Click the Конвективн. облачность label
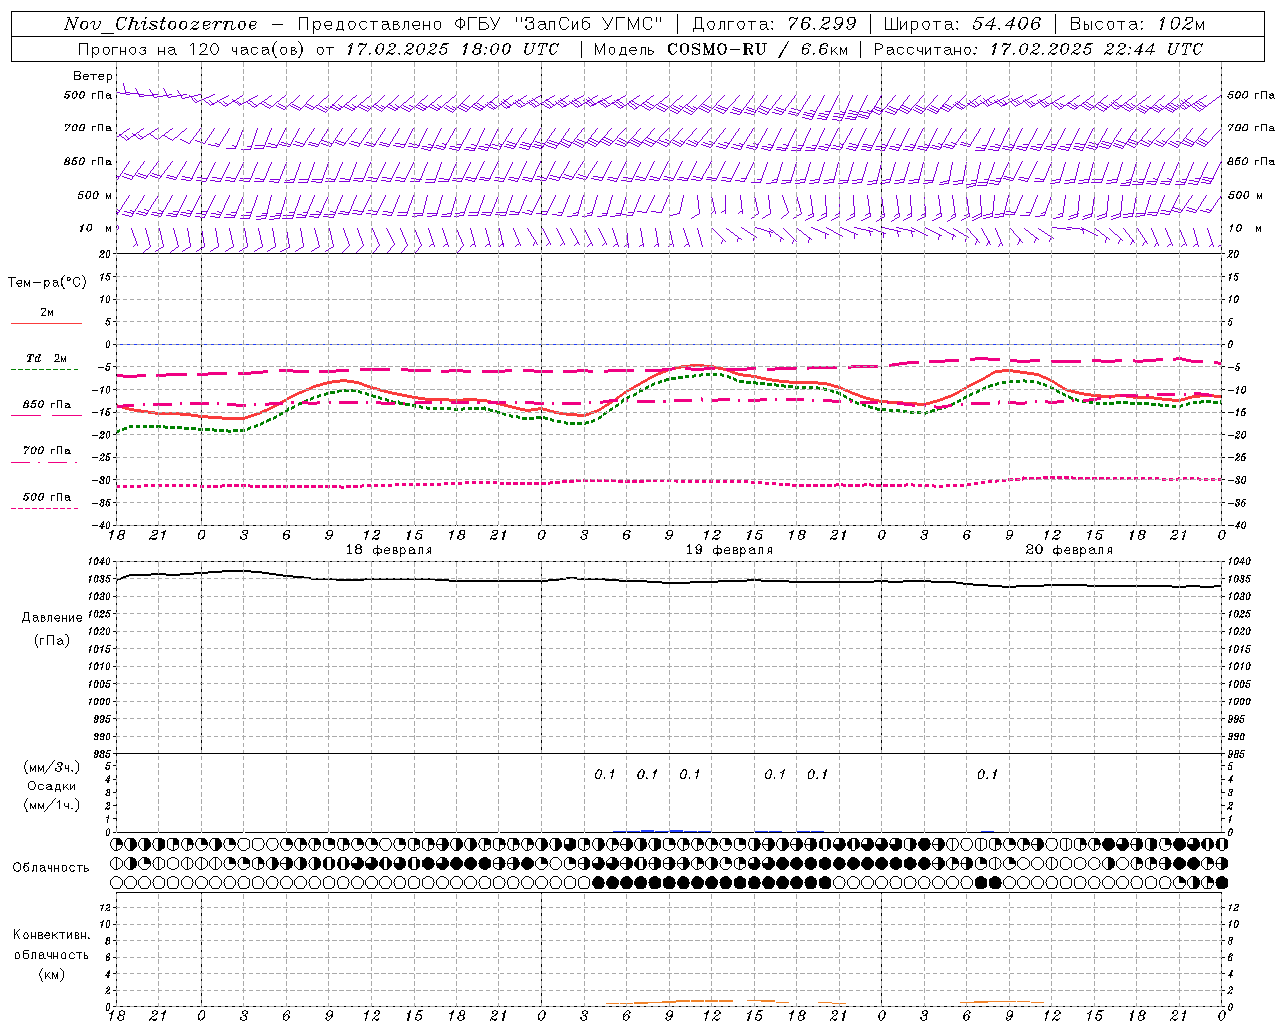This screenshot has height=1024, width=1280. point(51,945)
